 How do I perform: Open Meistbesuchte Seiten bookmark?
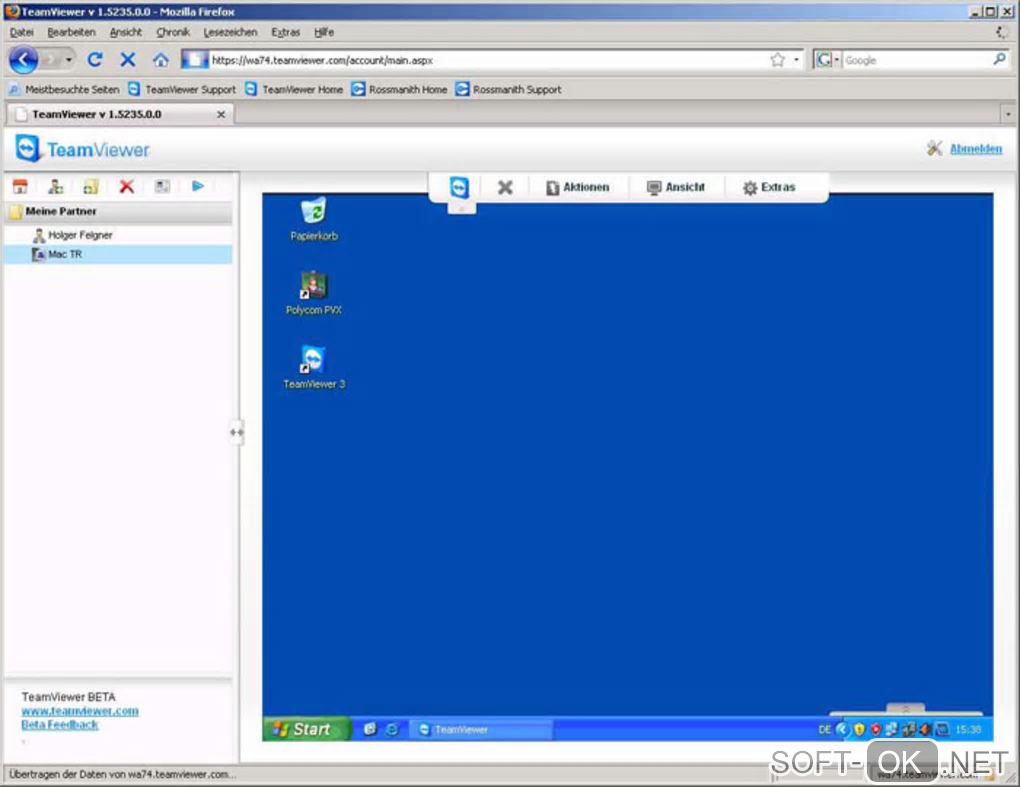point(64,89)
